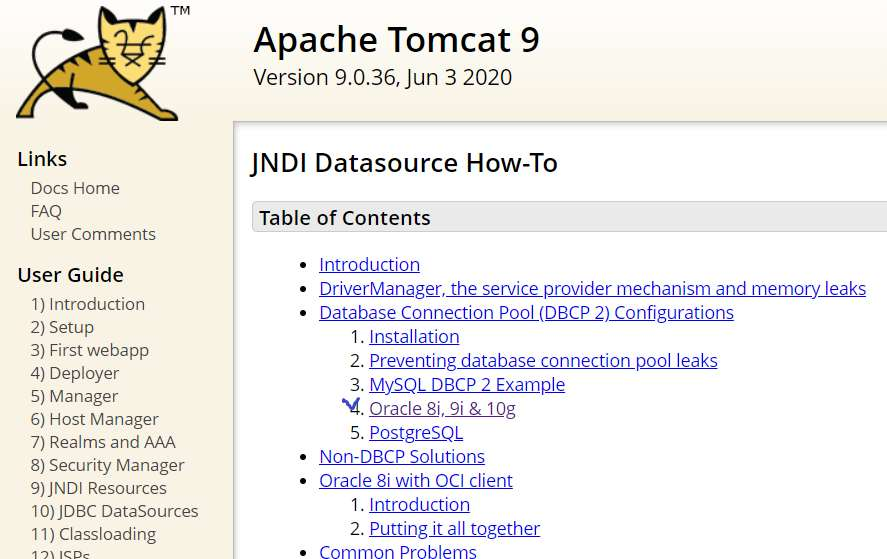Click the Version 9.0.36, Jun 3 2020 text
The width and height of the screenshot is (887, 559).
[383, 78]
